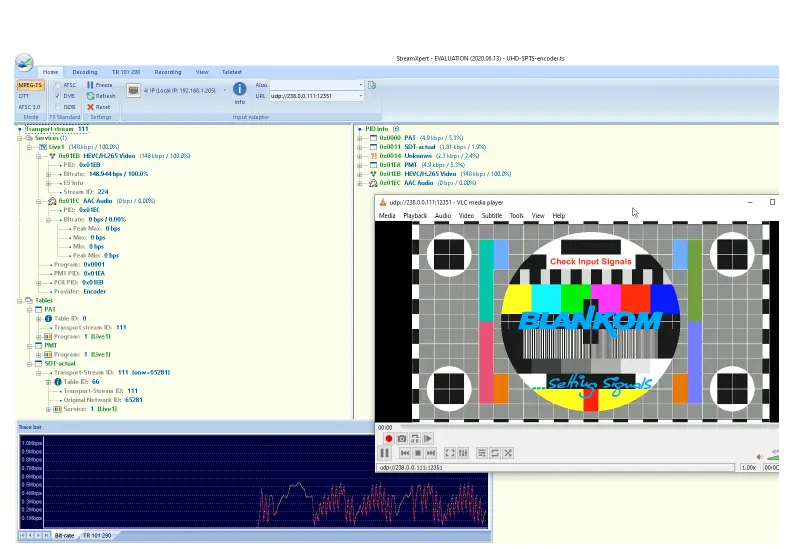Open the URL dropdown list
The height and width of the screenshot is (549, 804).
coord(360,96)
